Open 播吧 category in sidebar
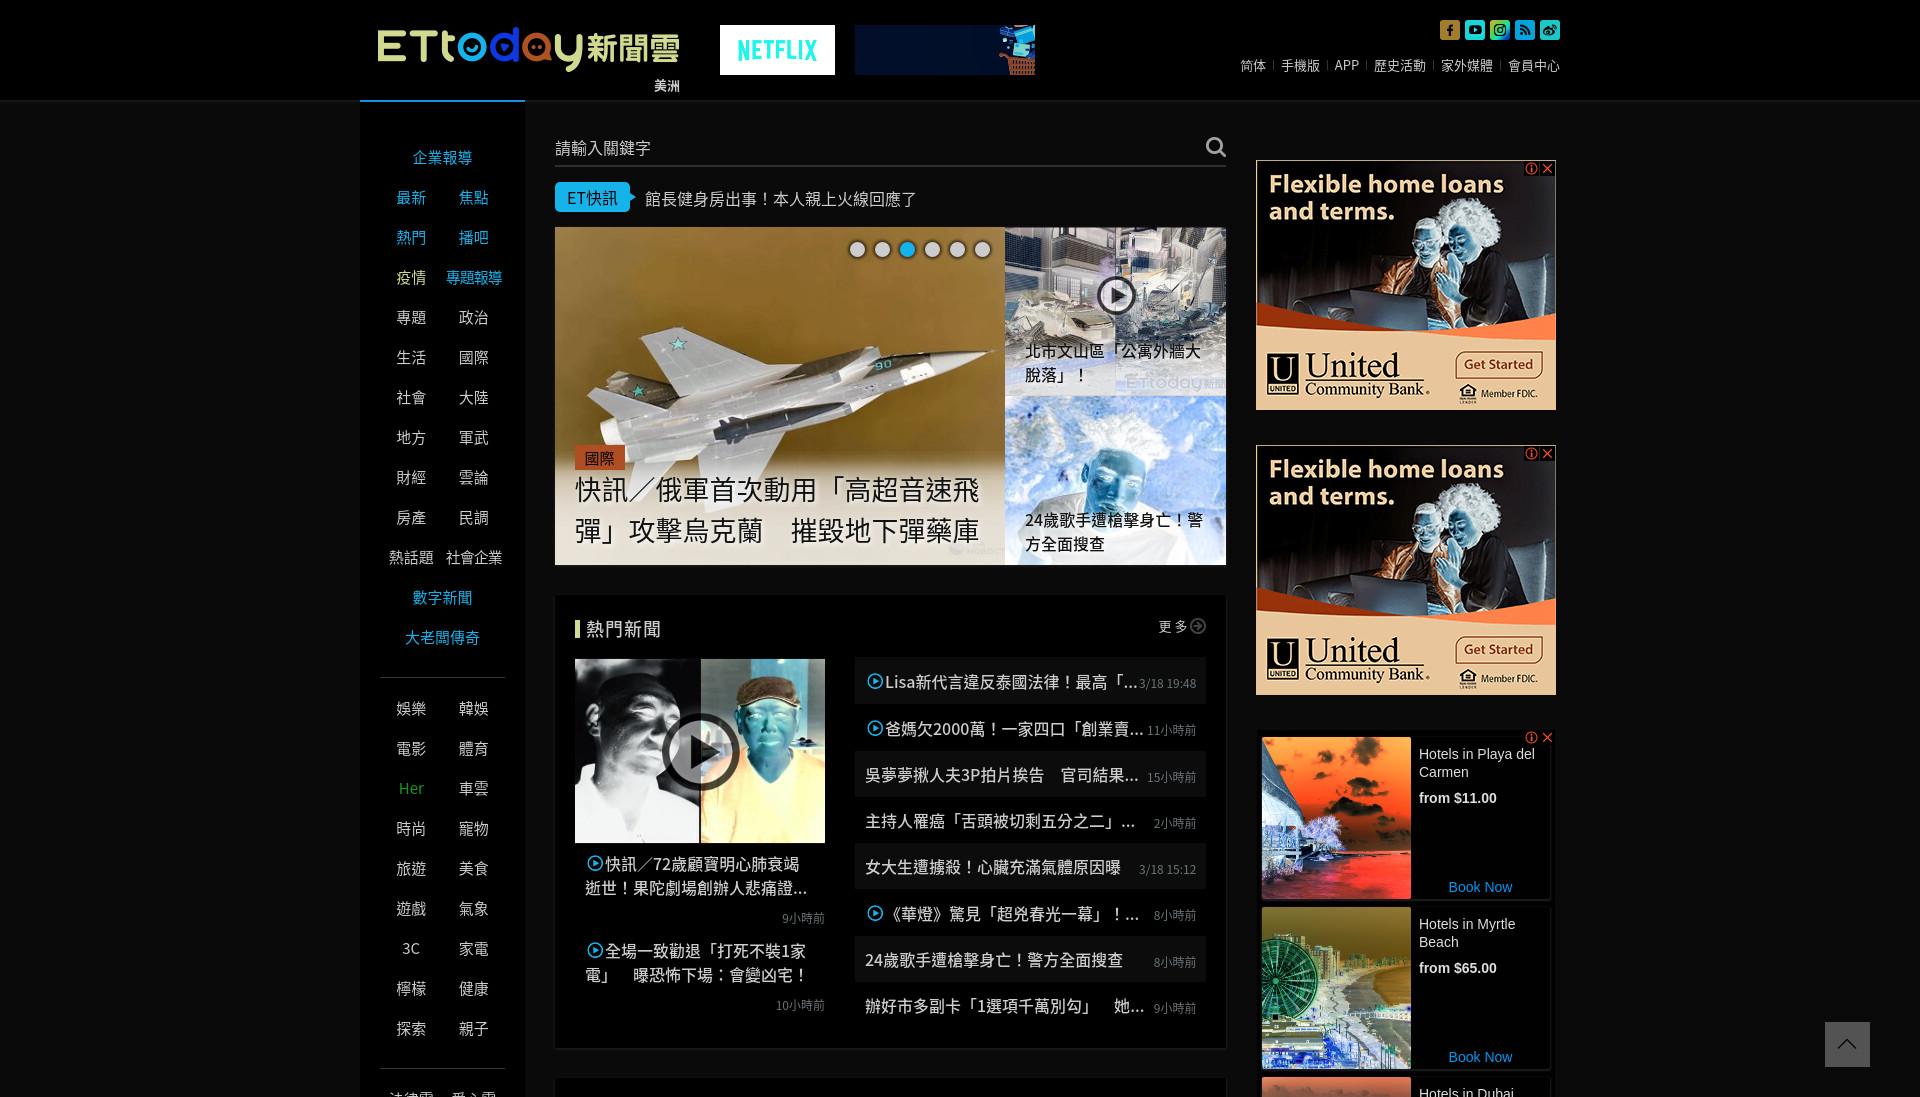The image size is (1920, 1097). (x=474, y=238)
